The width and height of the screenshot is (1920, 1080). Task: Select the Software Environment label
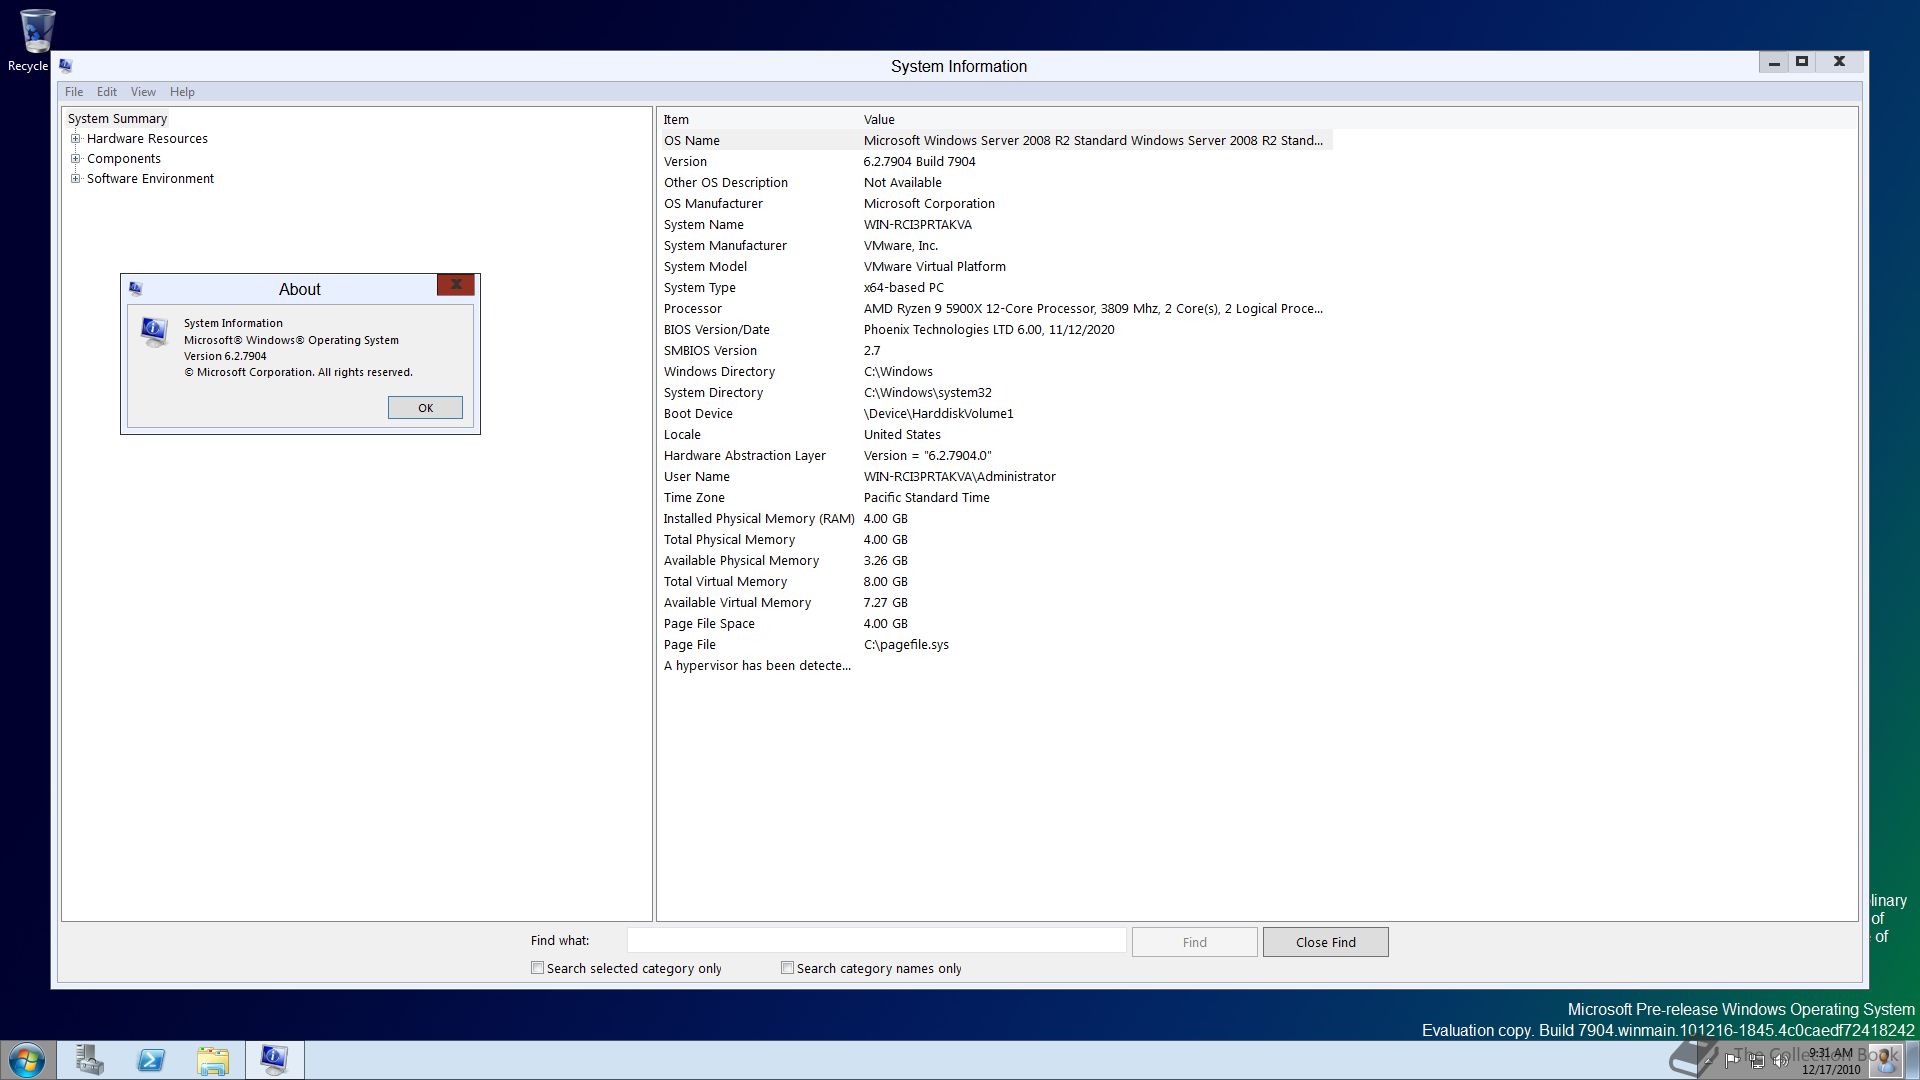pos(150,179)
